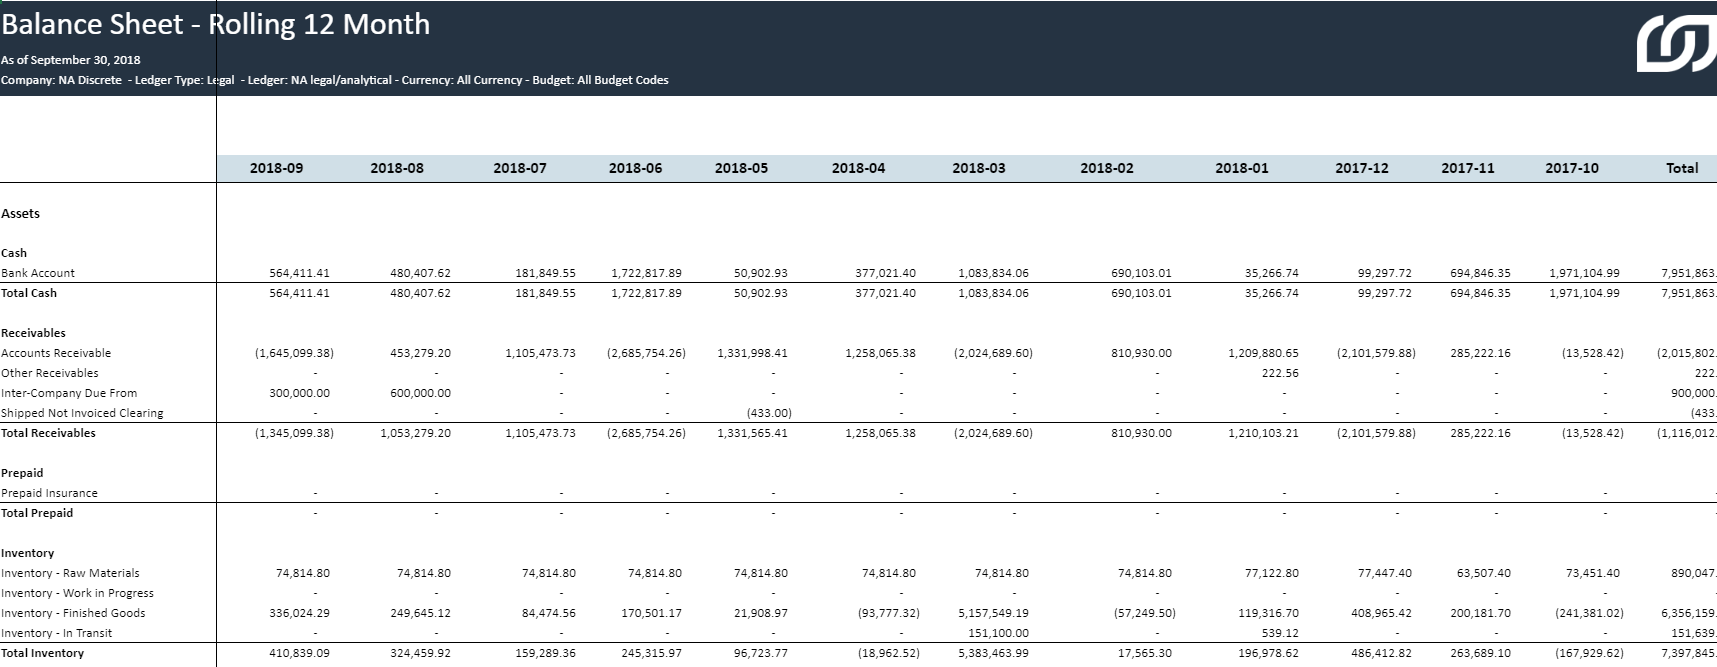Select the 2018-09 column header
Screen dimensions: 1717x667
276,168
